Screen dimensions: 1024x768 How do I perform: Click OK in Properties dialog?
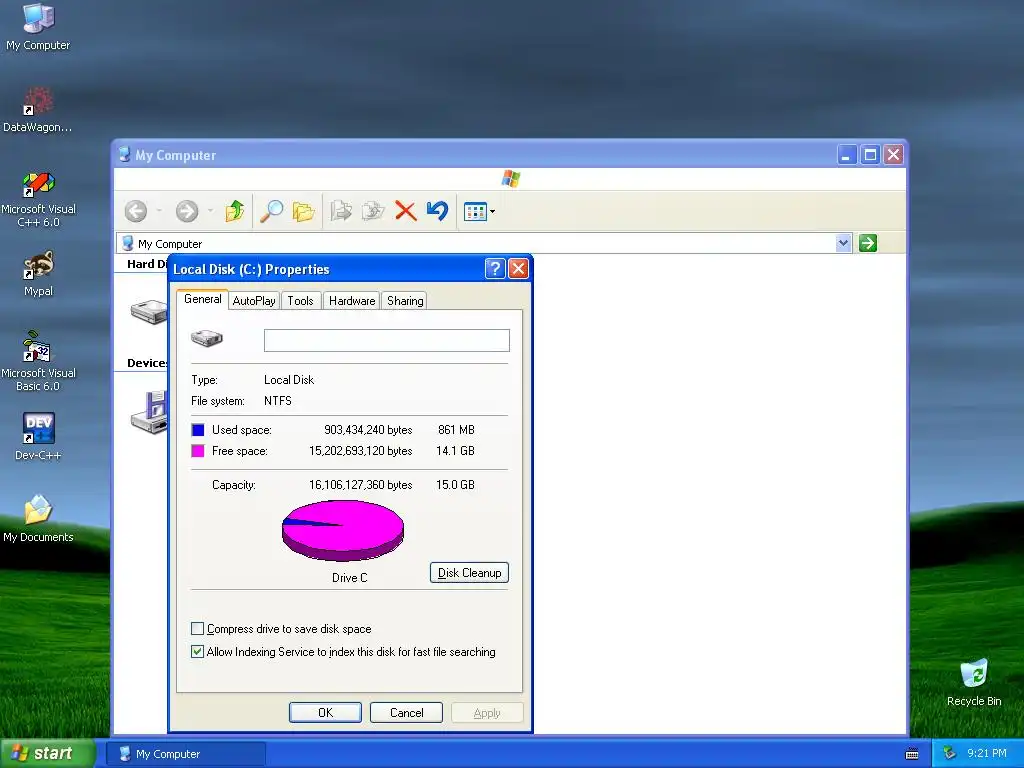pyautogui.click(x=325, y=712)
